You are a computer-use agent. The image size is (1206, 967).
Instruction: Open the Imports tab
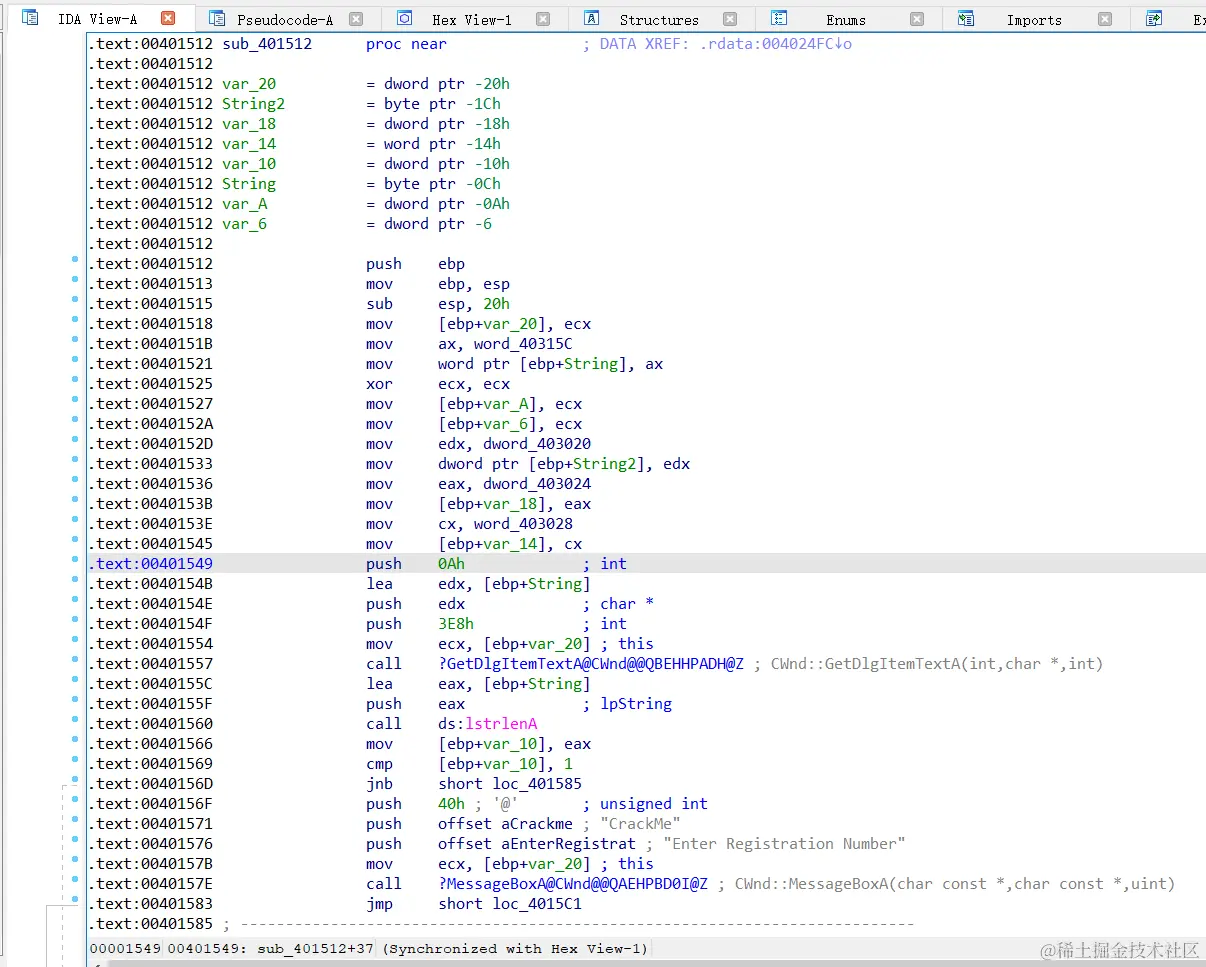click(1034, 19)
